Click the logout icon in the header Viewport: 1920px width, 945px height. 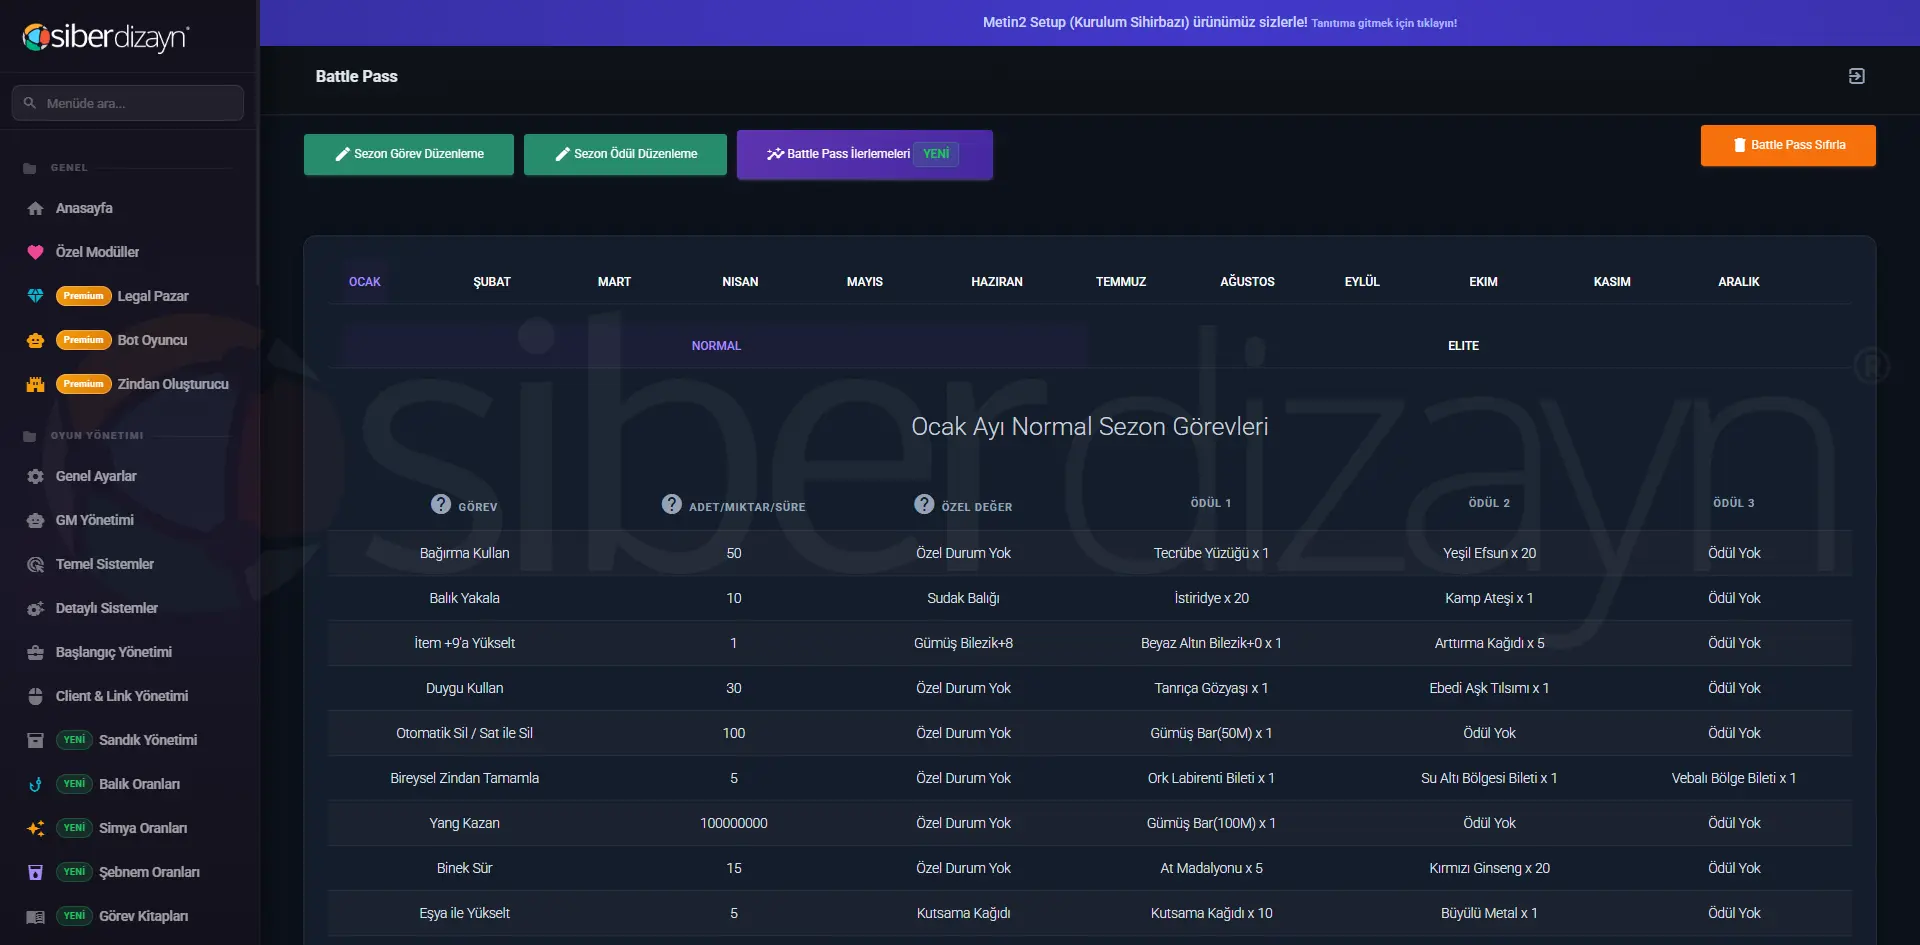click(1856, 76)
